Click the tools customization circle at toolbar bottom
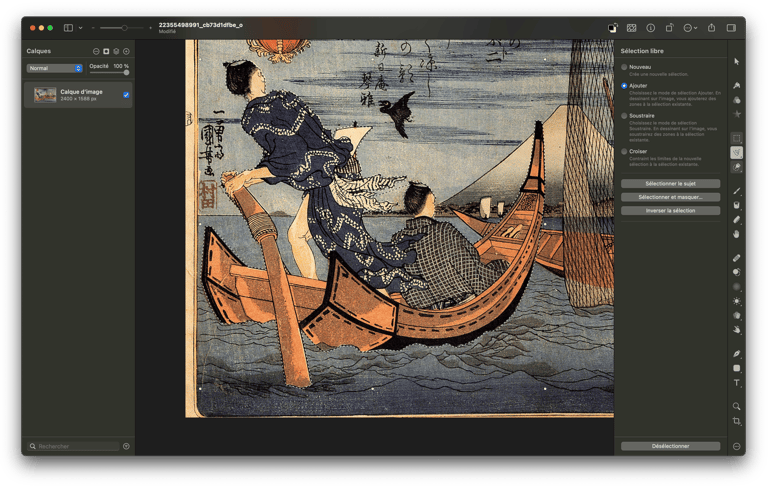768x488 pixels. point(736,446)
